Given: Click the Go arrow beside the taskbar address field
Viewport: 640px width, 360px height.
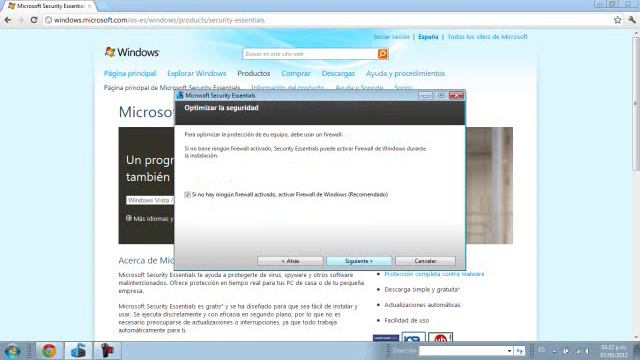Looking at the screenshot, I should point(520,351).
